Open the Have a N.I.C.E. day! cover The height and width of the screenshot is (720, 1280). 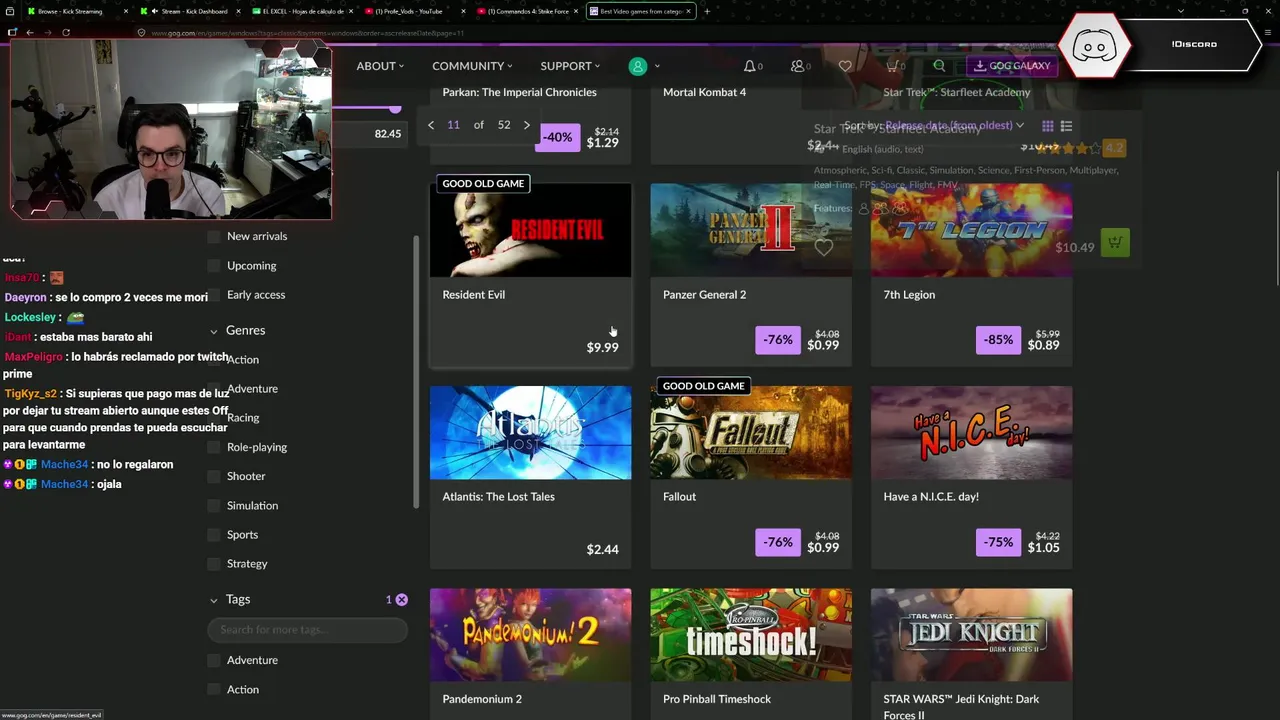click(x=971, y=433)
